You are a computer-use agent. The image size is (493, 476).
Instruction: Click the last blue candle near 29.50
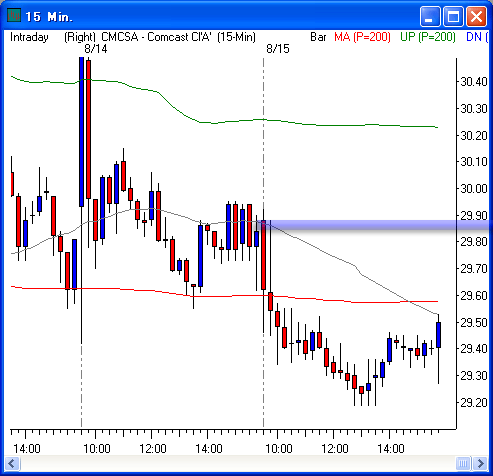[x=439, y=335]
